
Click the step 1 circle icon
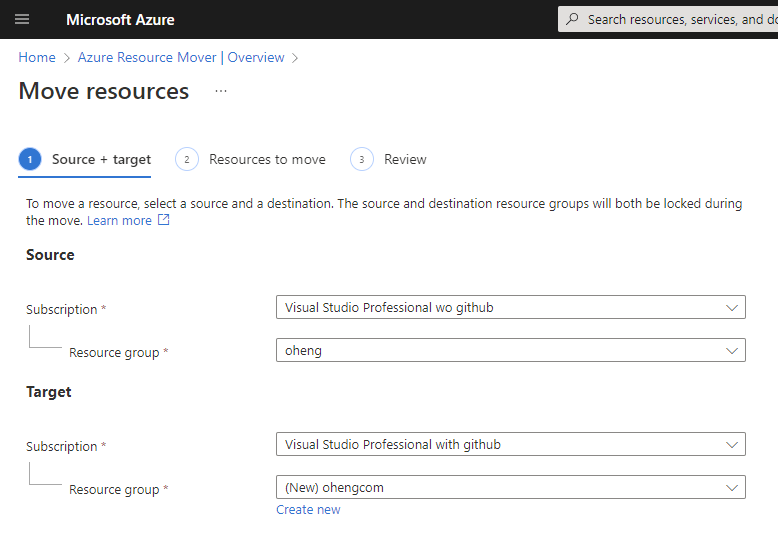pyautogui.click(x=30, y=159)
